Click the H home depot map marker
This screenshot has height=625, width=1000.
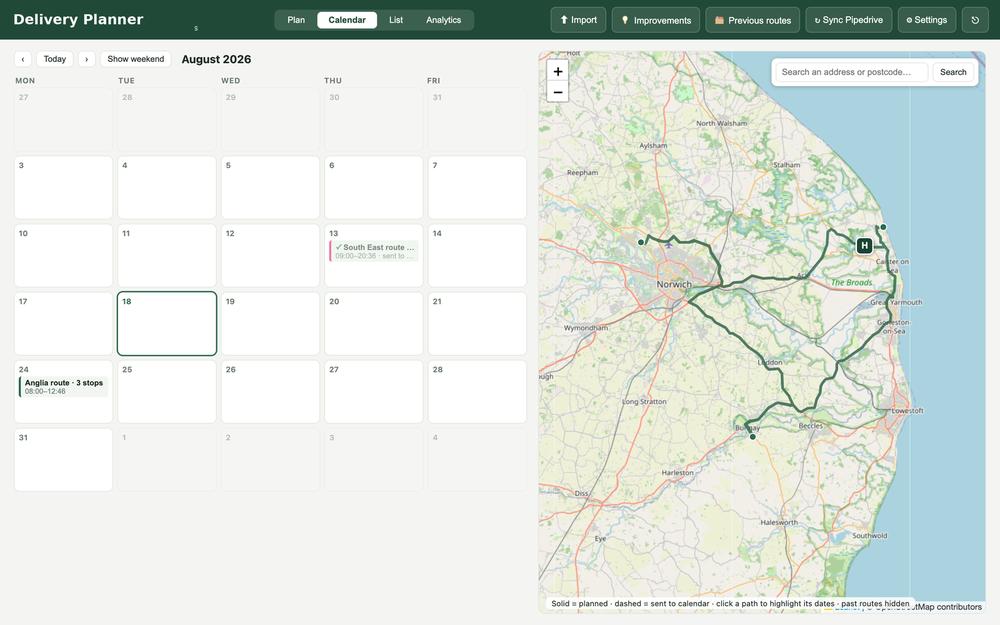pyautogui.click(x=864, y=246)
